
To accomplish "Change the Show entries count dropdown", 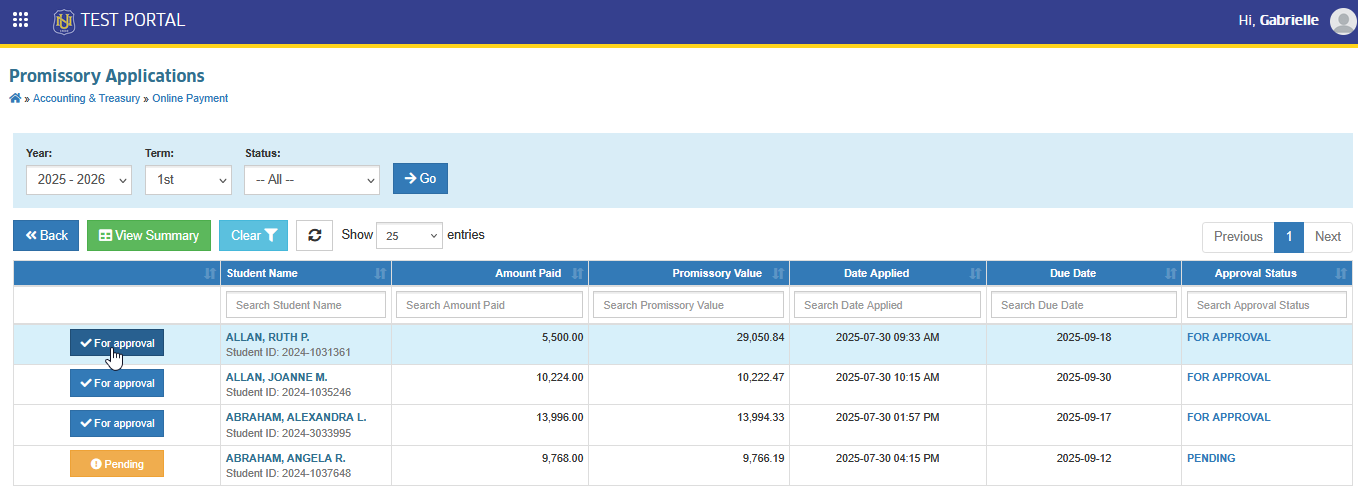I will tap(409, 235).
